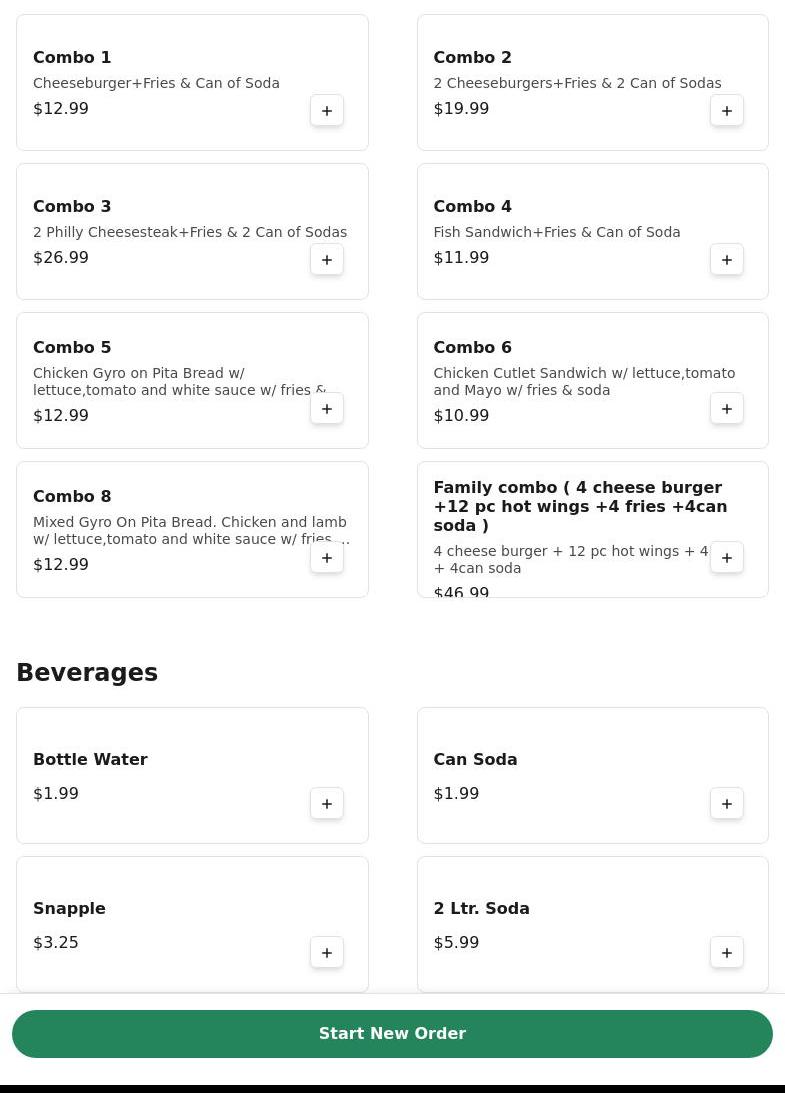Click the Combo 3 price $26.99
The width and height of the screenshot is (785, 1093).
tap(61, 258)
